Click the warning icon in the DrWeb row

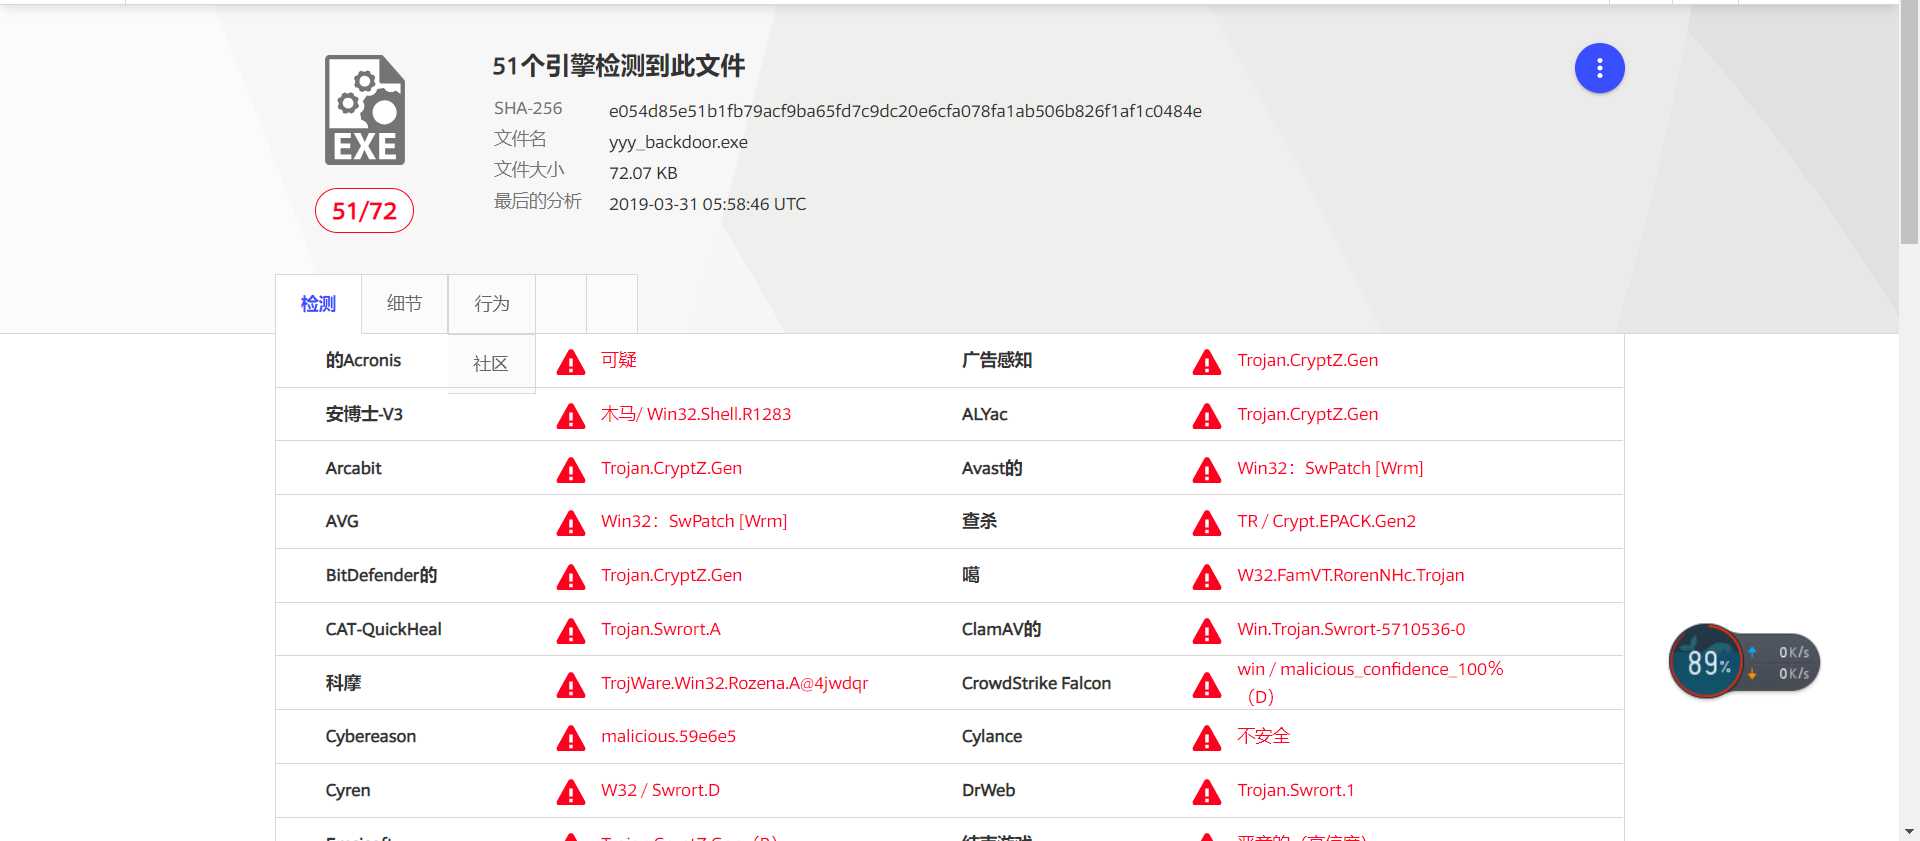coord(1207,792)
